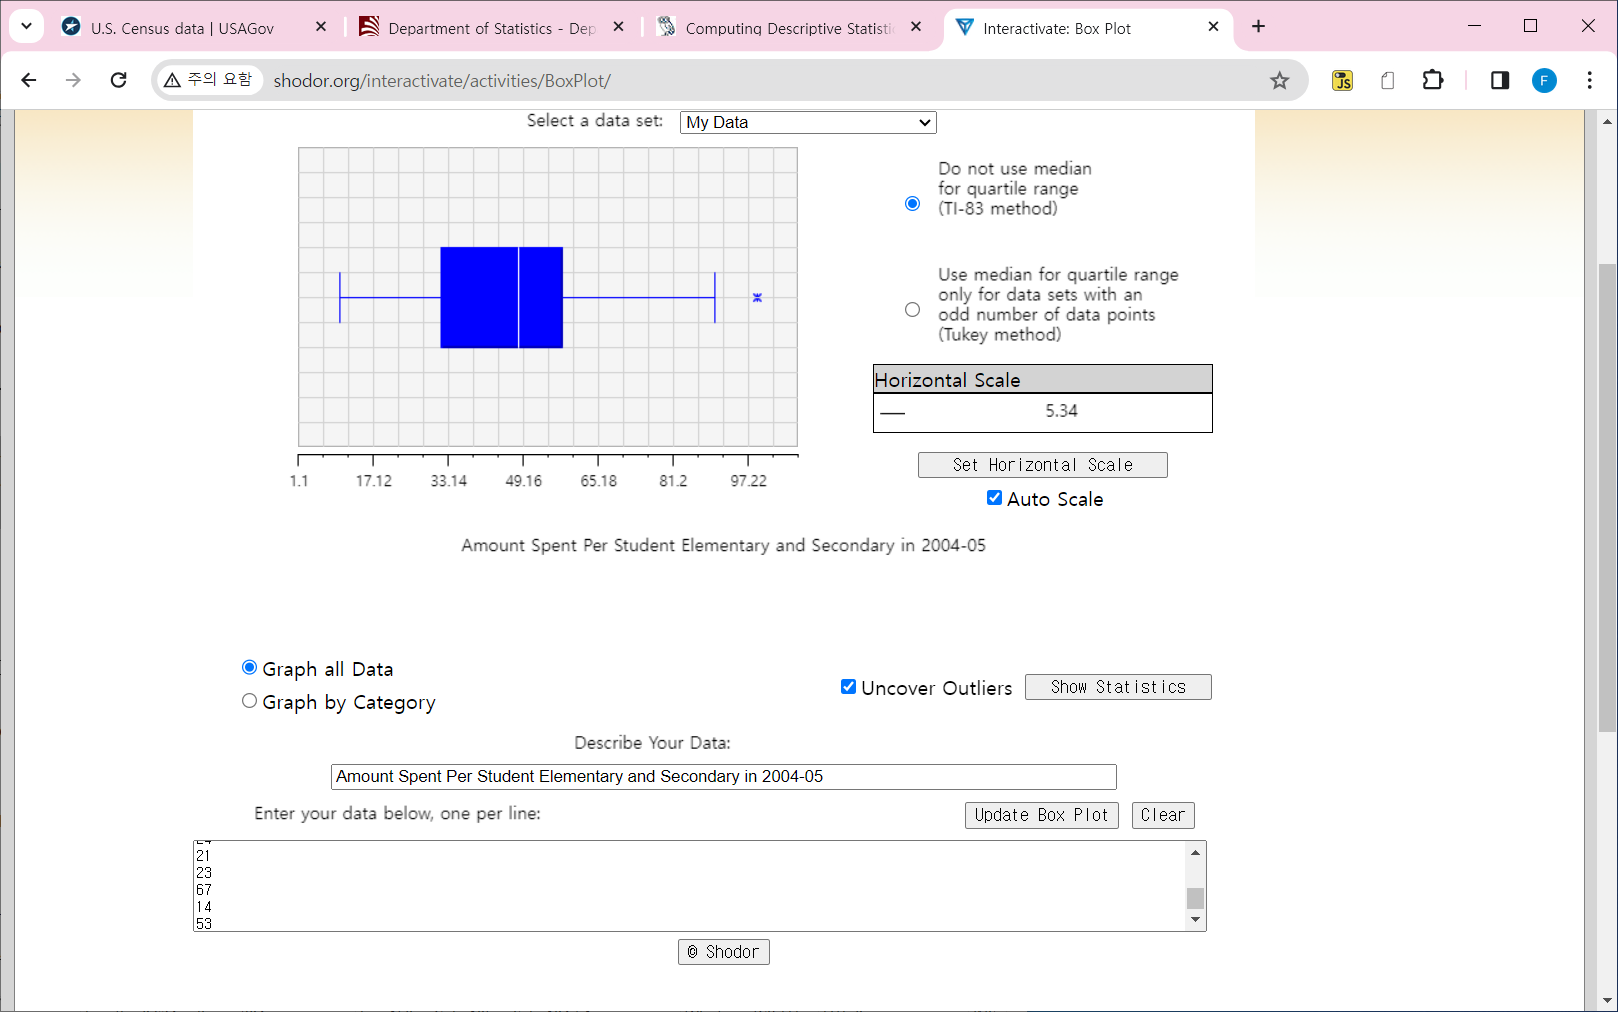The width and height of the screenshot is (1618, 1012).
Task: Toggle the Auto Scale checkbox
Action: (x=994, y=498)
